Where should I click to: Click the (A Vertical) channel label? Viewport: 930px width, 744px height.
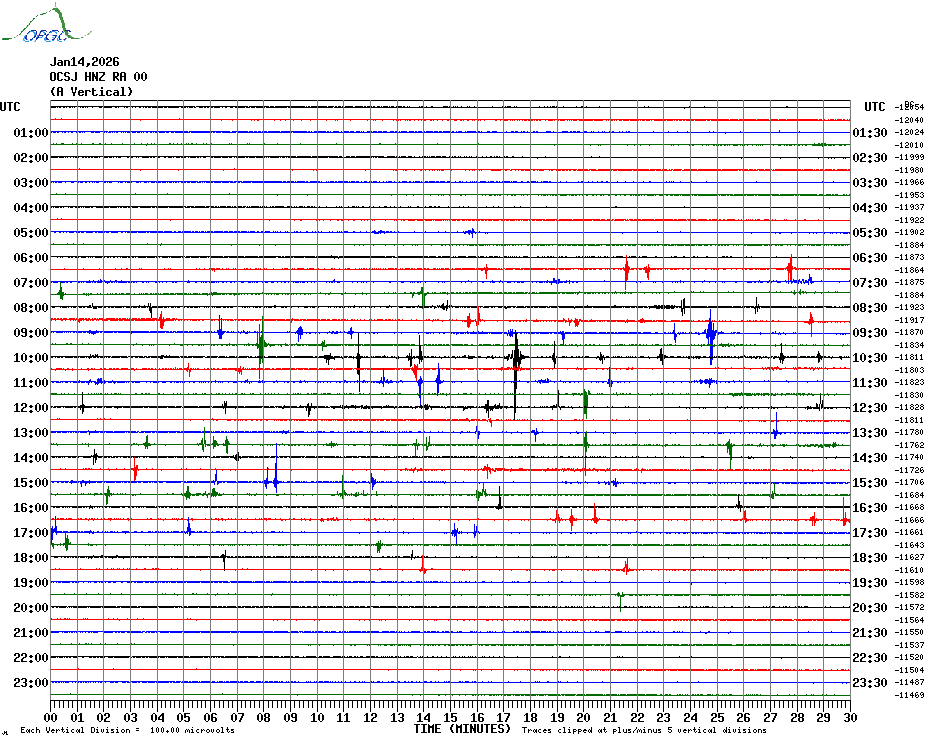click(91, 92)
